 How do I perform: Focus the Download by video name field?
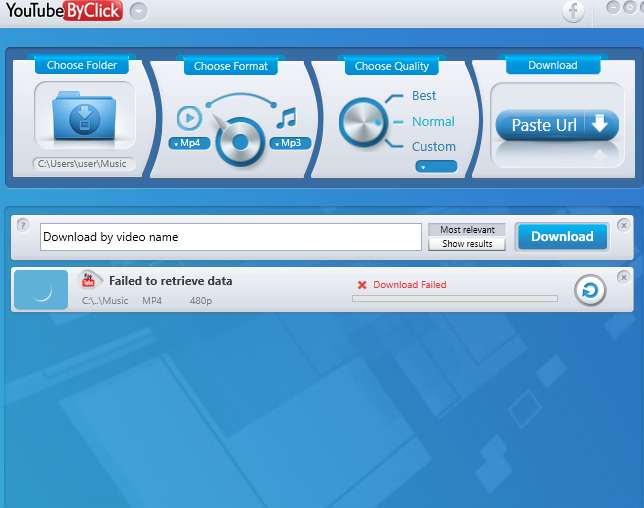tap(231, 237)
